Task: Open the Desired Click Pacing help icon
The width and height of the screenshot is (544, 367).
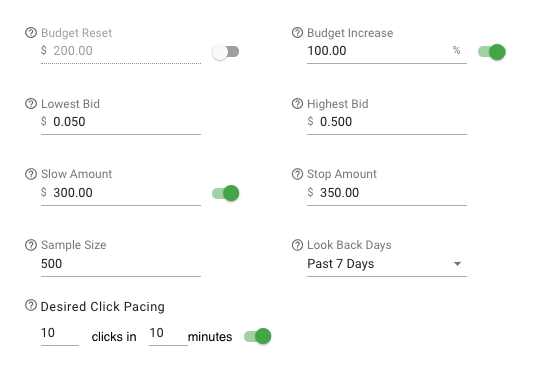Action: click(x=31, y=305)
